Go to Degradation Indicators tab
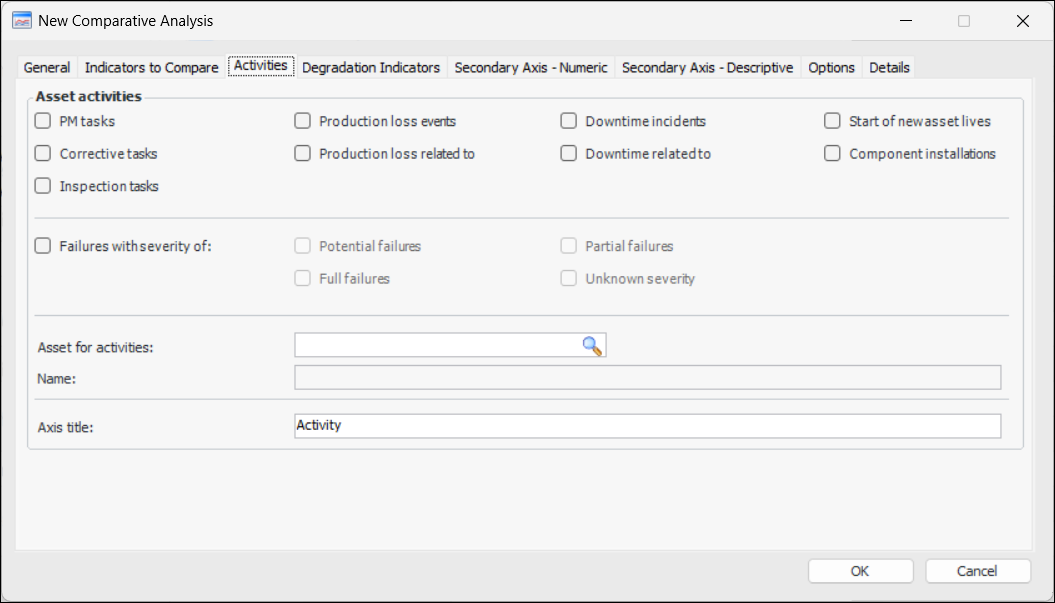 (x=371, y=68)
